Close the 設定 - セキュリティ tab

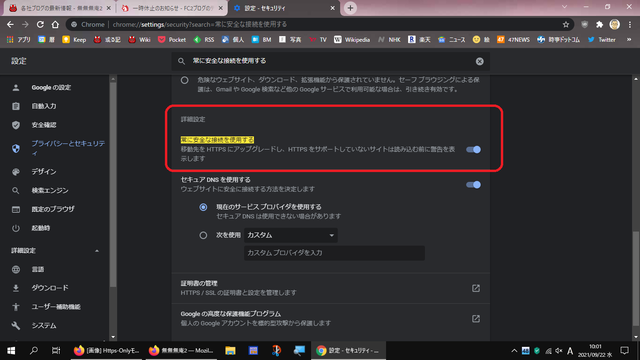333,8
